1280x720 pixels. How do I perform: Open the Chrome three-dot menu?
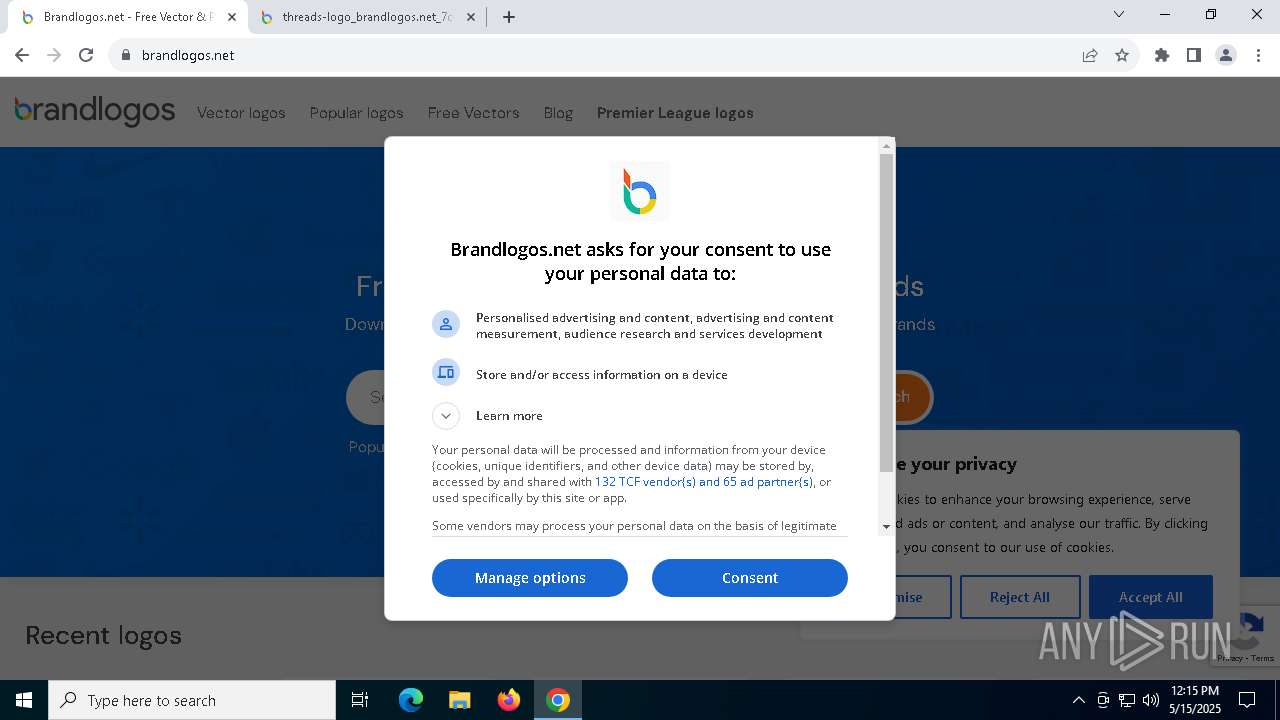tap(1258, 55)
